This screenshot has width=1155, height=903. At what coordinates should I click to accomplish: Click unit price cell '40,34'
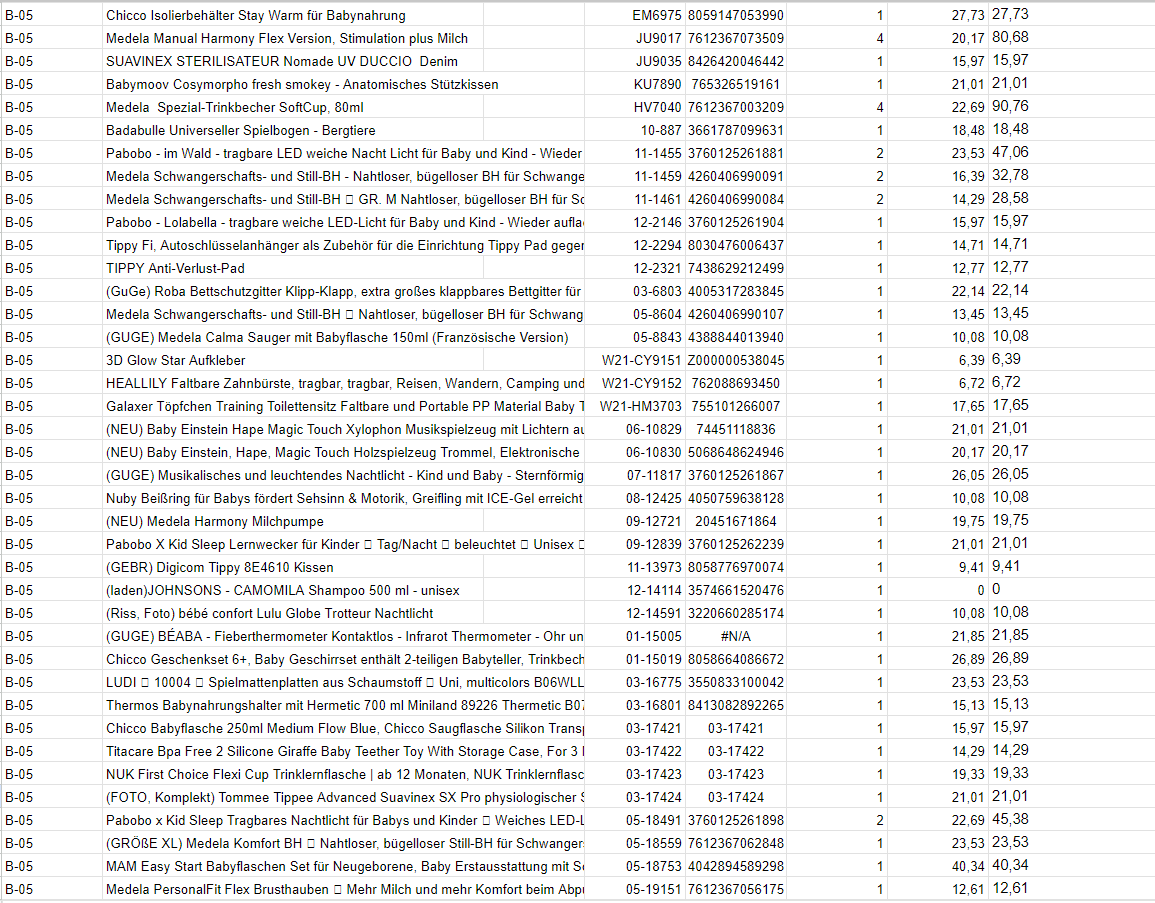point(937,866)
